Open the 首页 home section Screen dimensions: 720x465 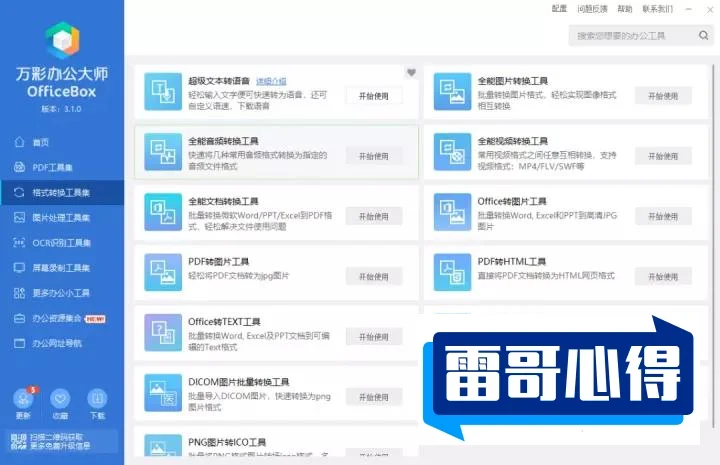point(62,142)
